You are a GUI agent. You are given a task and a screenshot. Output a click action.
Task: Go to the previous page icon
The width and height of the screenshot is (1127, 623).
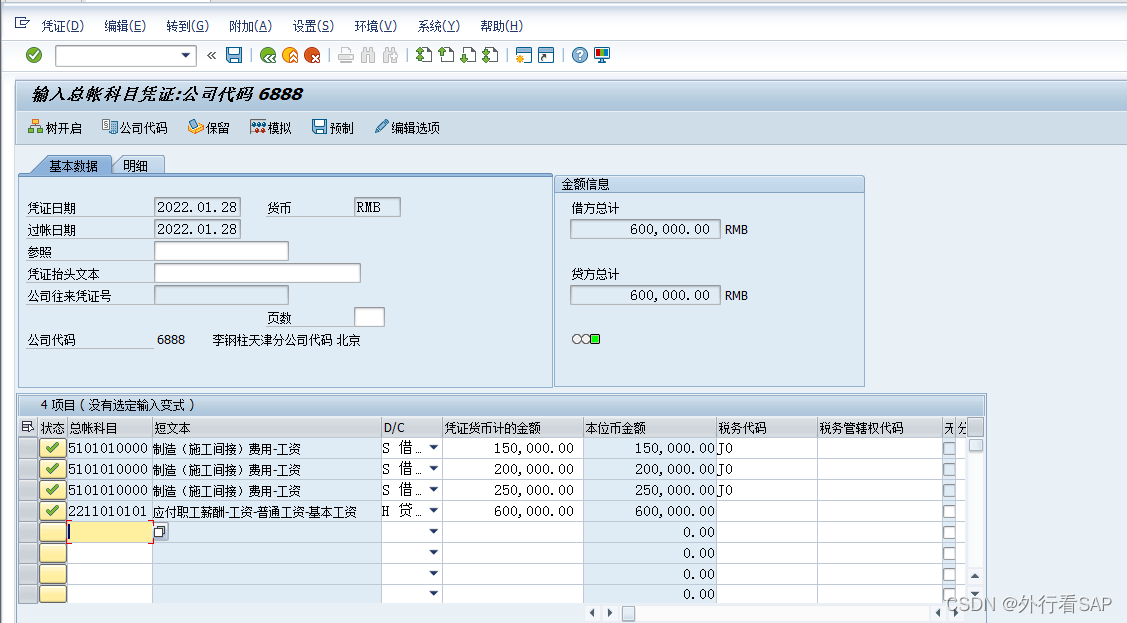click(446, 55)
